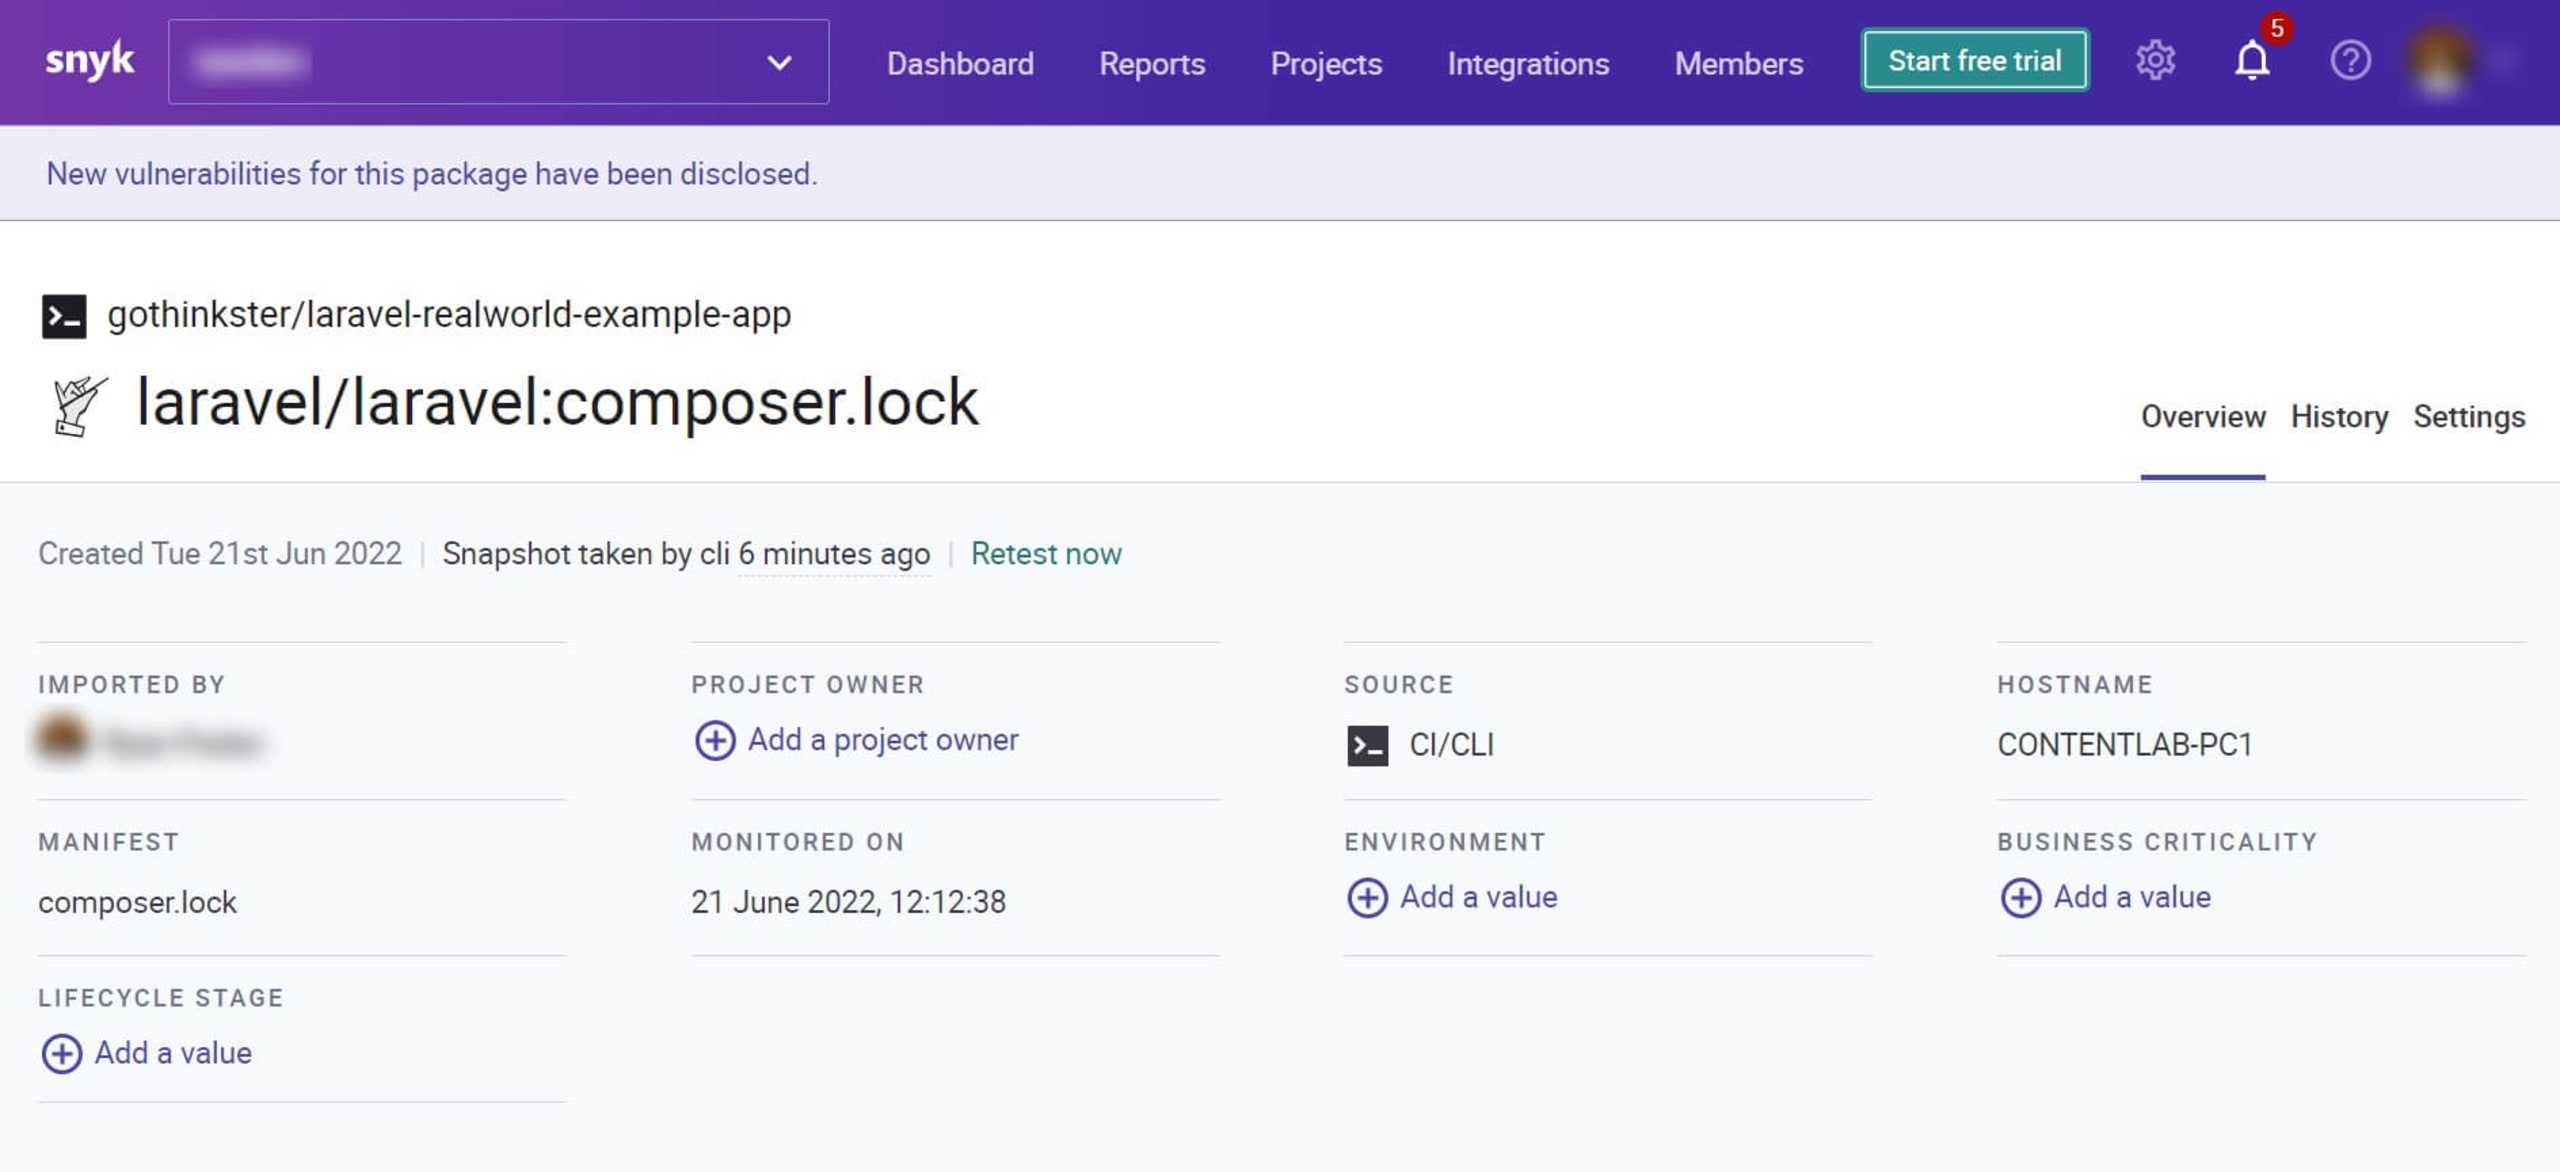Click the 6 minutes ago snapshot timestamp
This screenshot has width=2560, height=1172.
[x=834, y=554]
